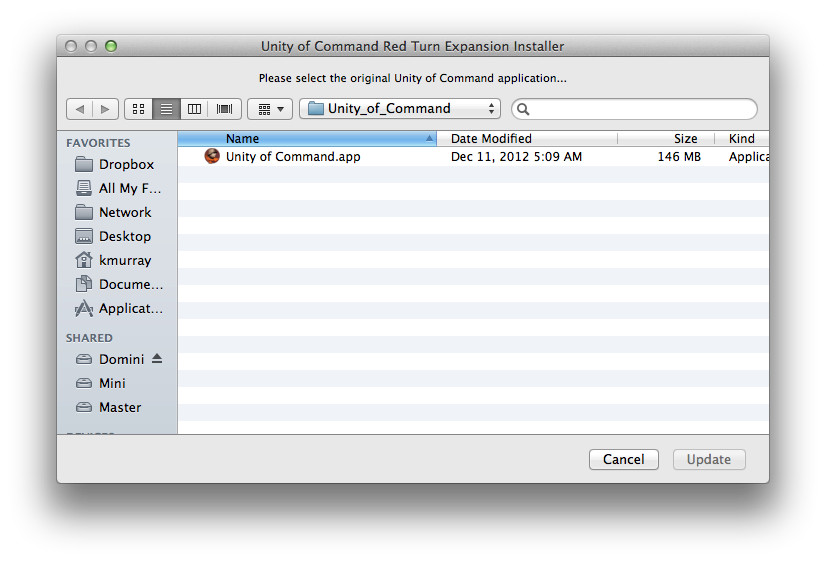Click the SHARED section header
Screen dimensions: 826x562
tap(89, 338)
